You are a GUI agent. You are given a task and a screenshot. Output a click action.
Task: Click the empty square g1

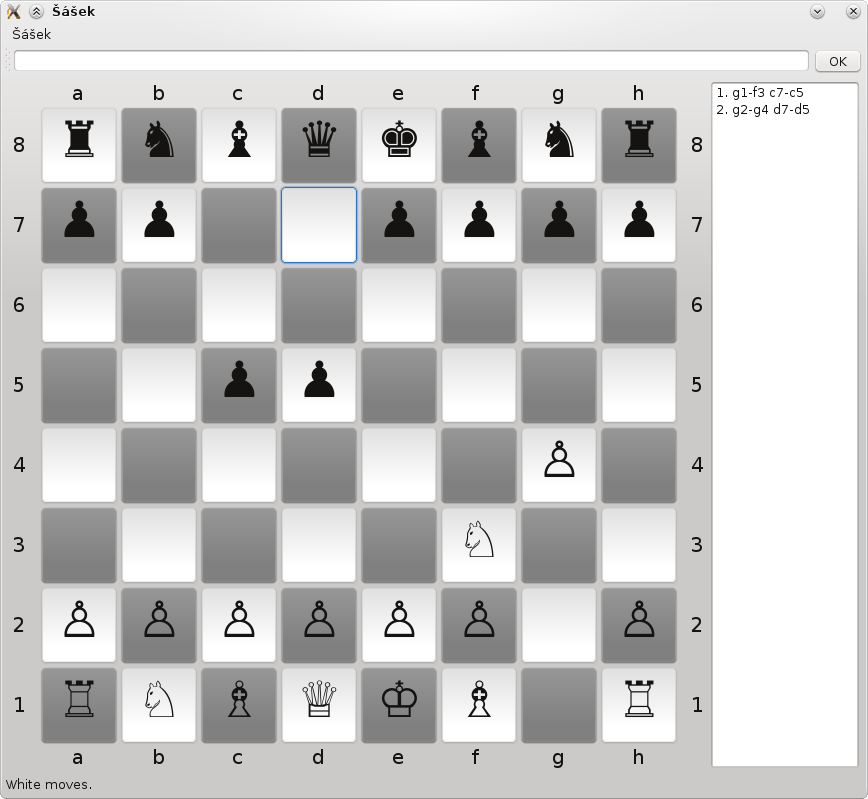[559, 705]
